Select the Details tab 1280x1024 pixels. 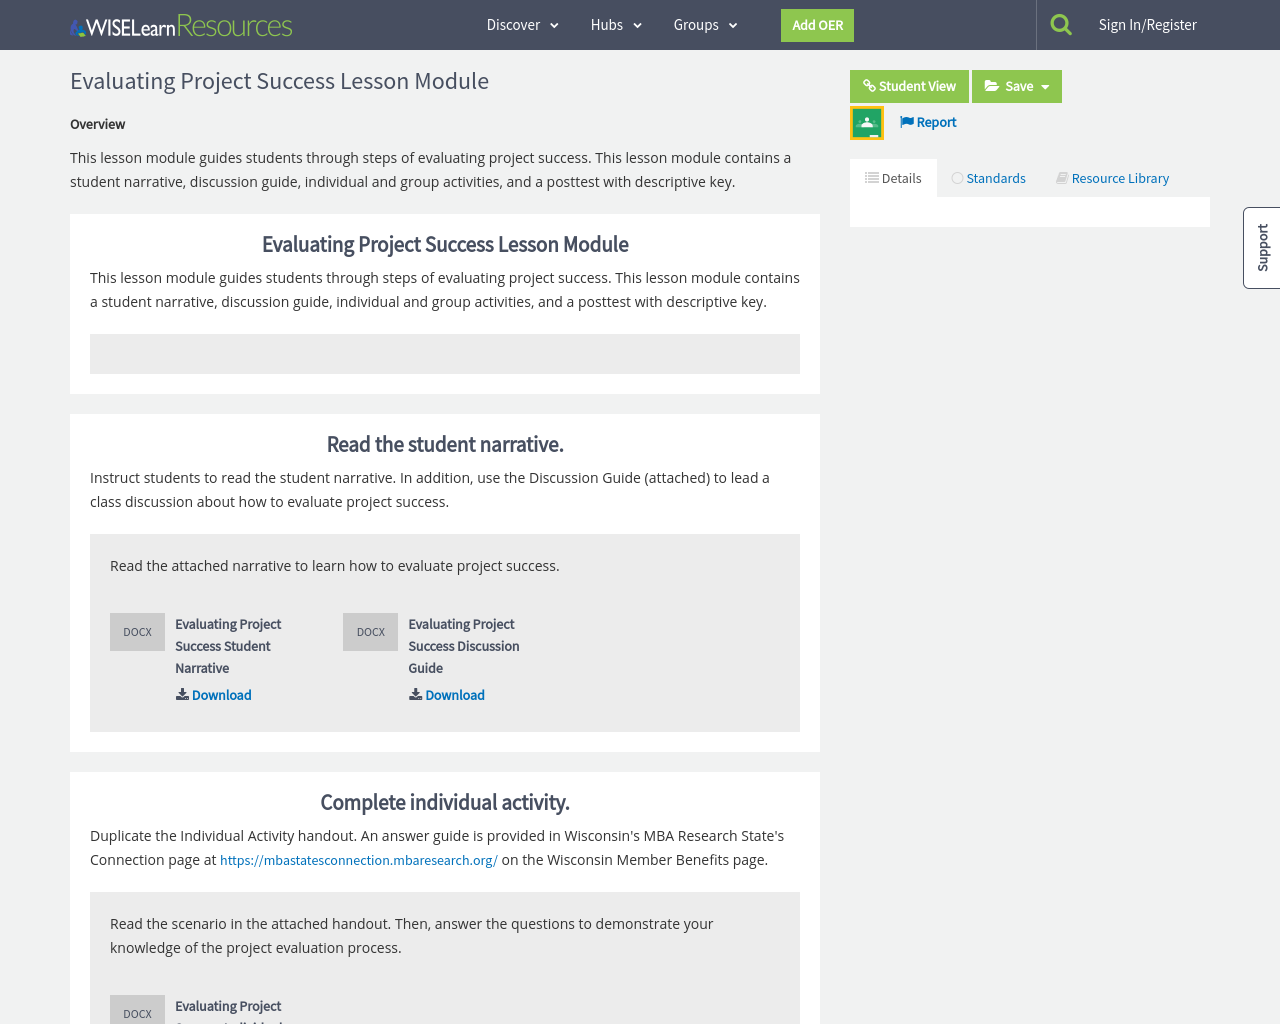tap(893, 177)
